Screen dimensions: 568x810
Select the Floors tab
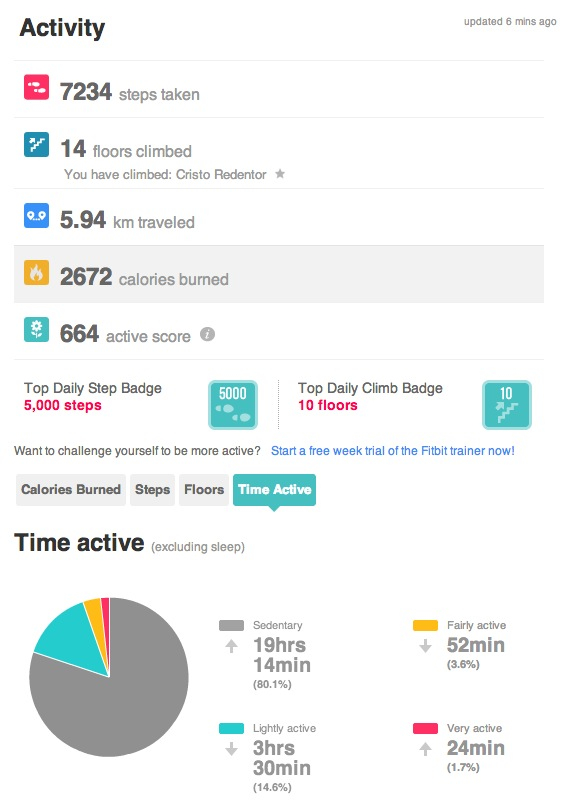204,490
